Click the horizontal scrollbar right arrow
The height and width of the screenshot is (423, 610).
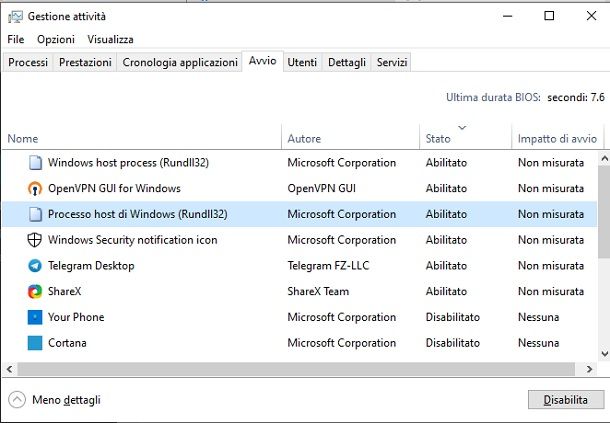pyautogui.click(x=589, y=369)
